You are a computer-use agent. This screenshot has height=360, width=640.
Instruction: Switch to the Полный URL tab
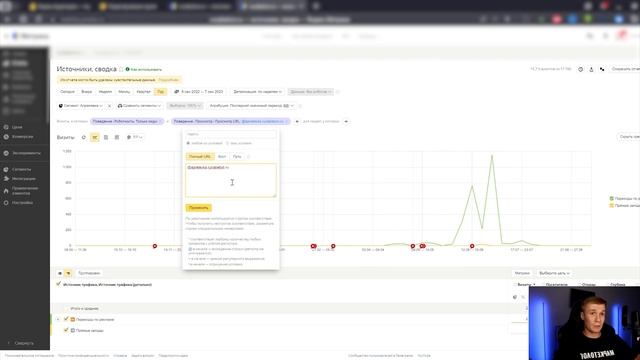tap(200, 157)
